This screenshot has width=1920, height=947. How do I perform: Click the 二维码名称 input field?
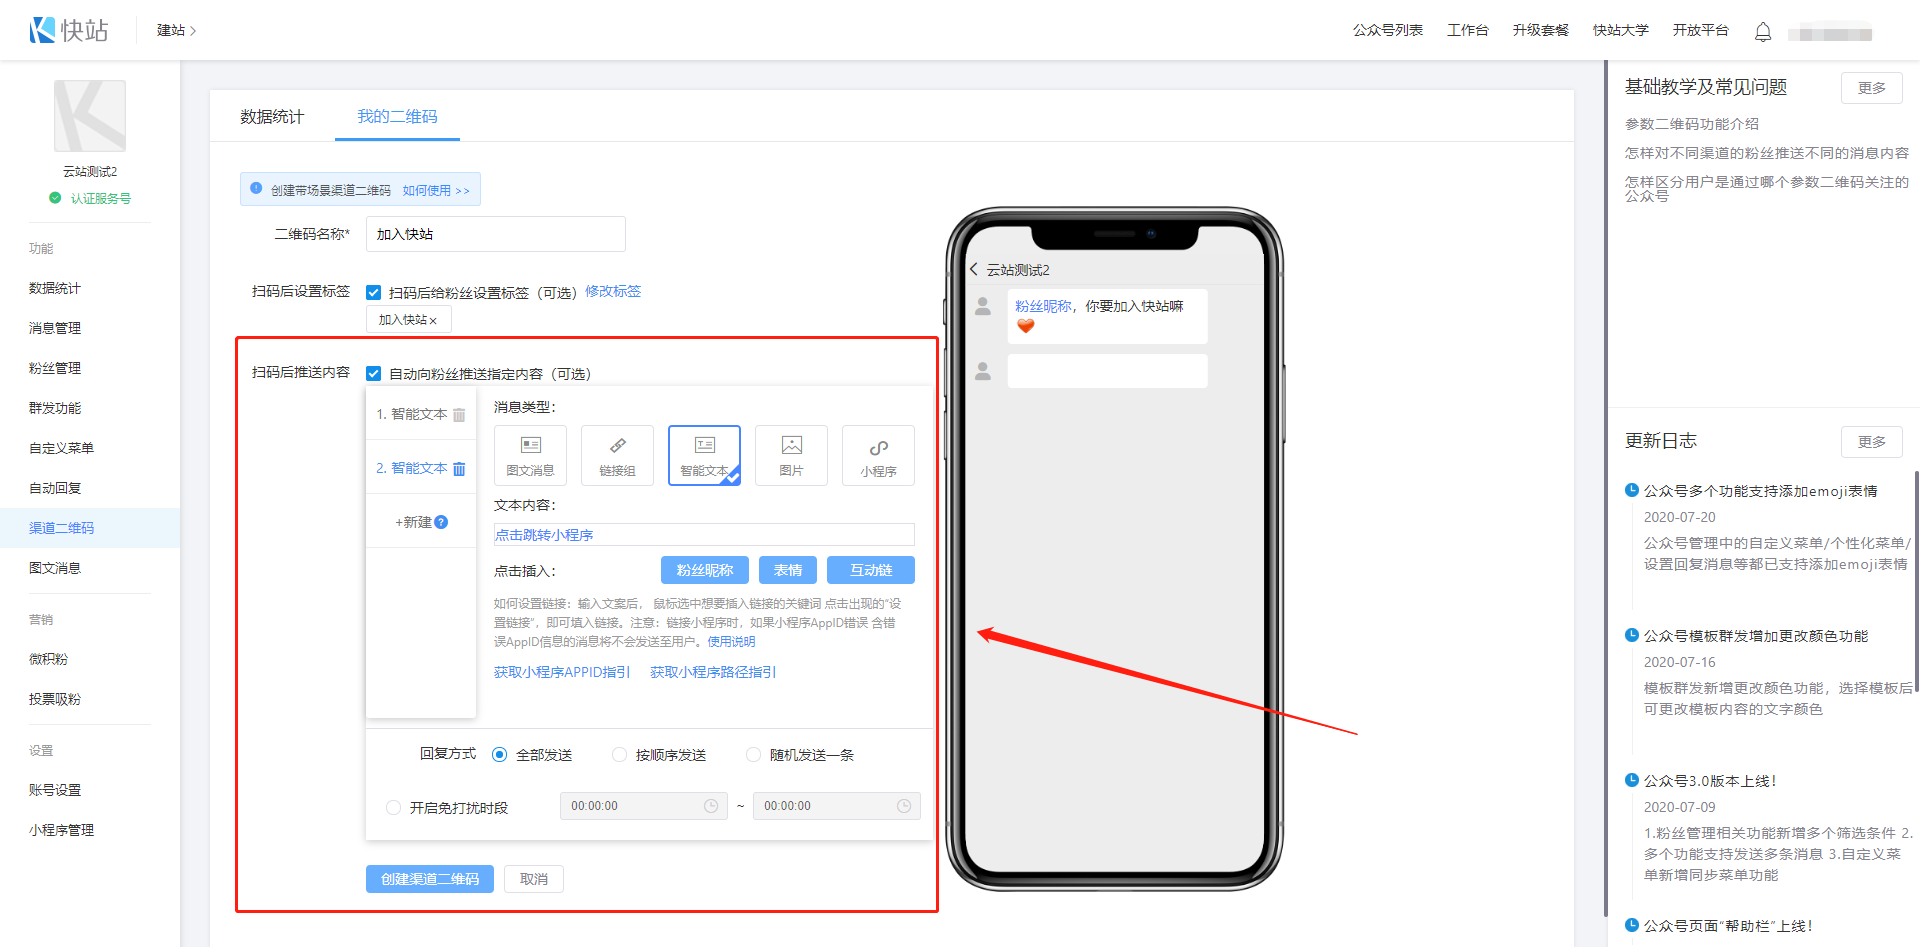coord(496,234)
